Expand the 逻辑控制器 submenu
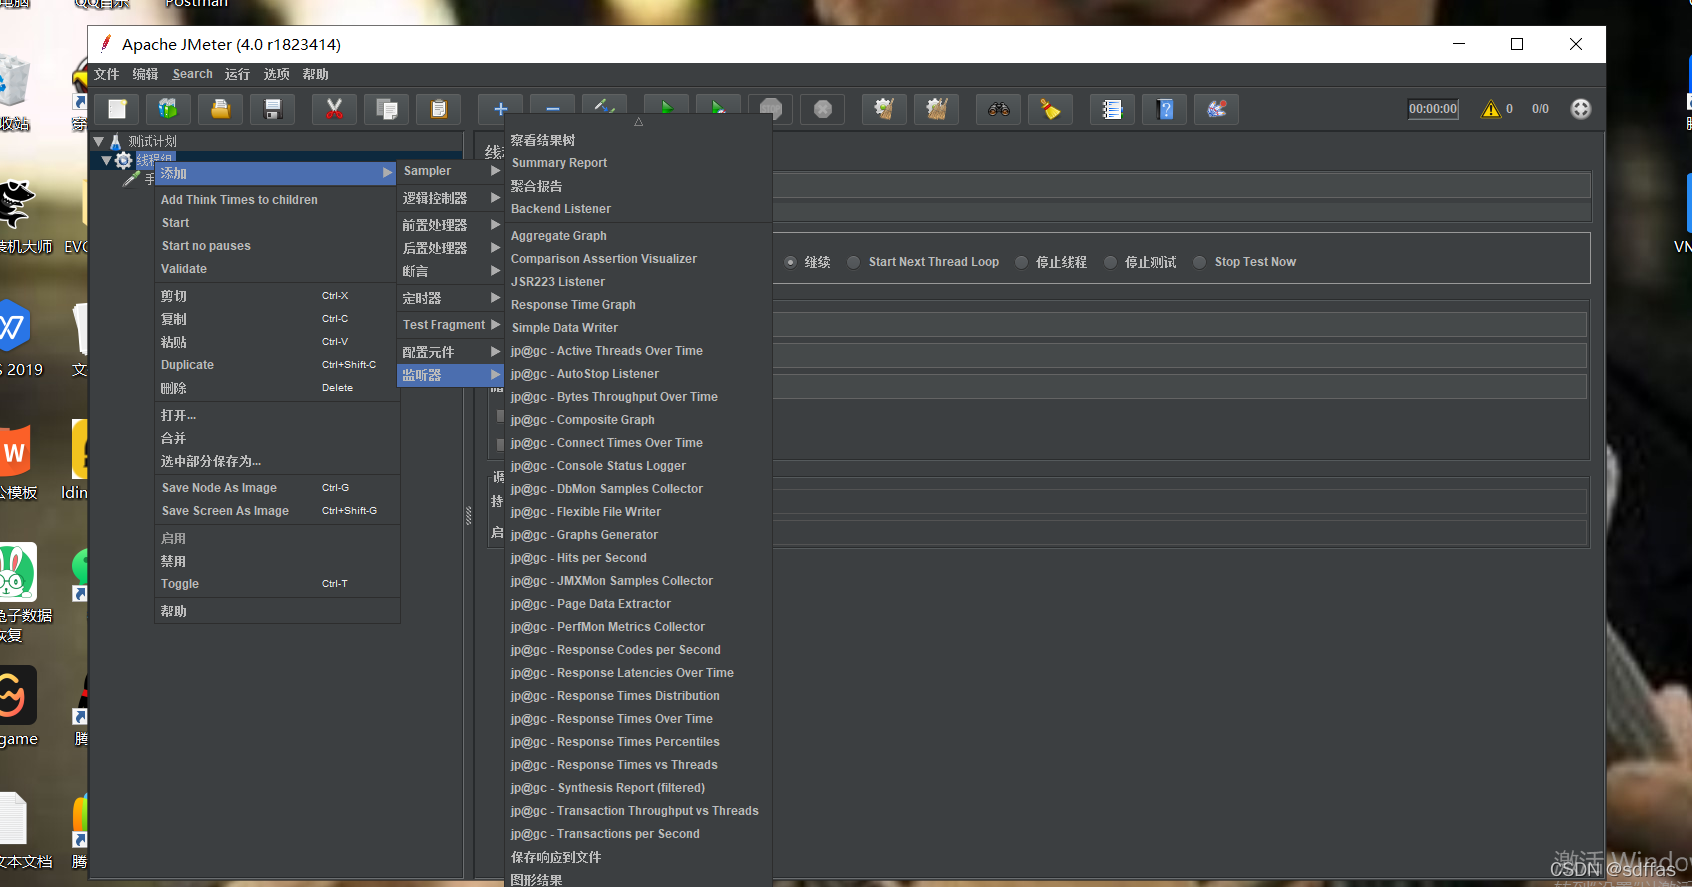 click(451, 198)
